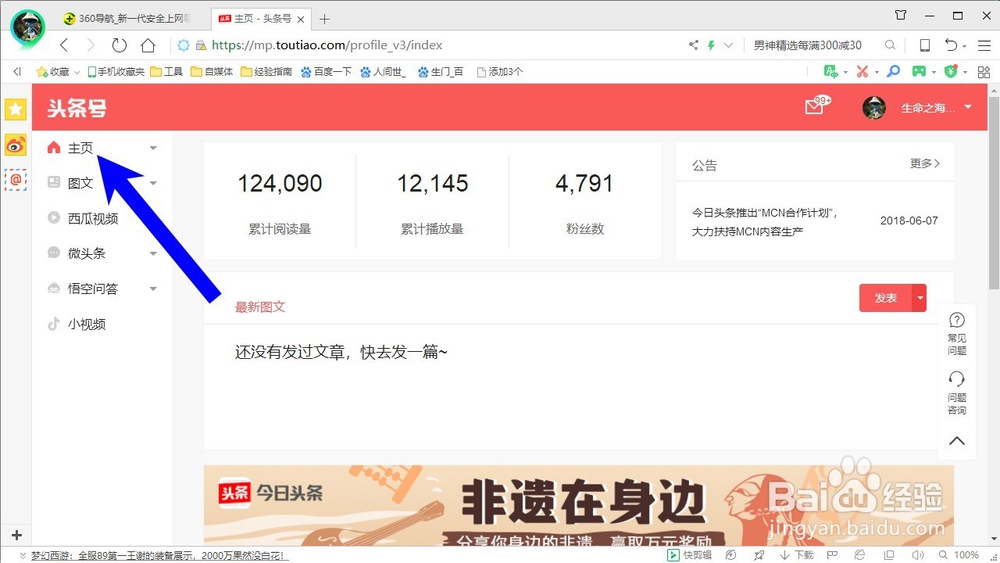Open the 图文 sidebar item
This screenshot has width=1000, height=563.
pyautogui.click(x=80, y=183)
